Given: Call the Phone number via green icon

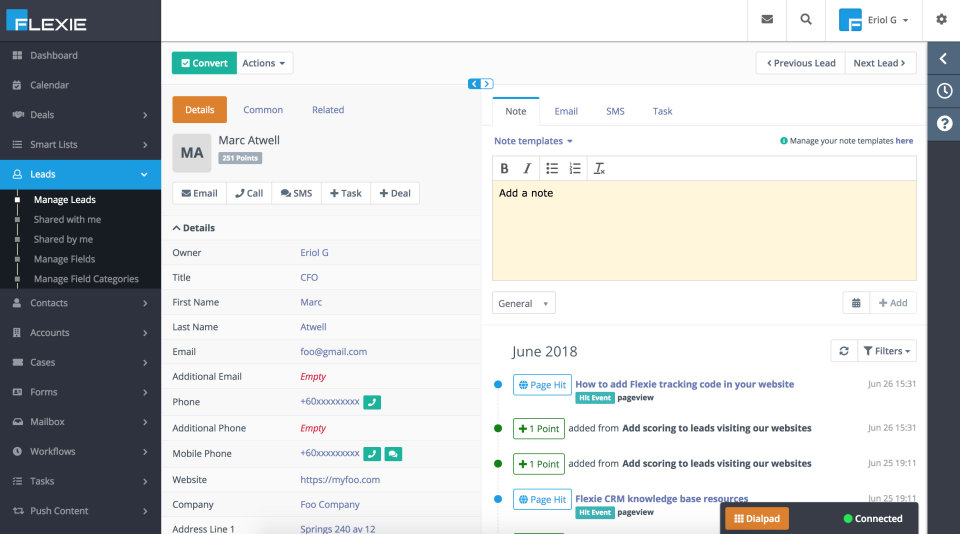Looking at the screenshot, I should [x=372, y=402].
